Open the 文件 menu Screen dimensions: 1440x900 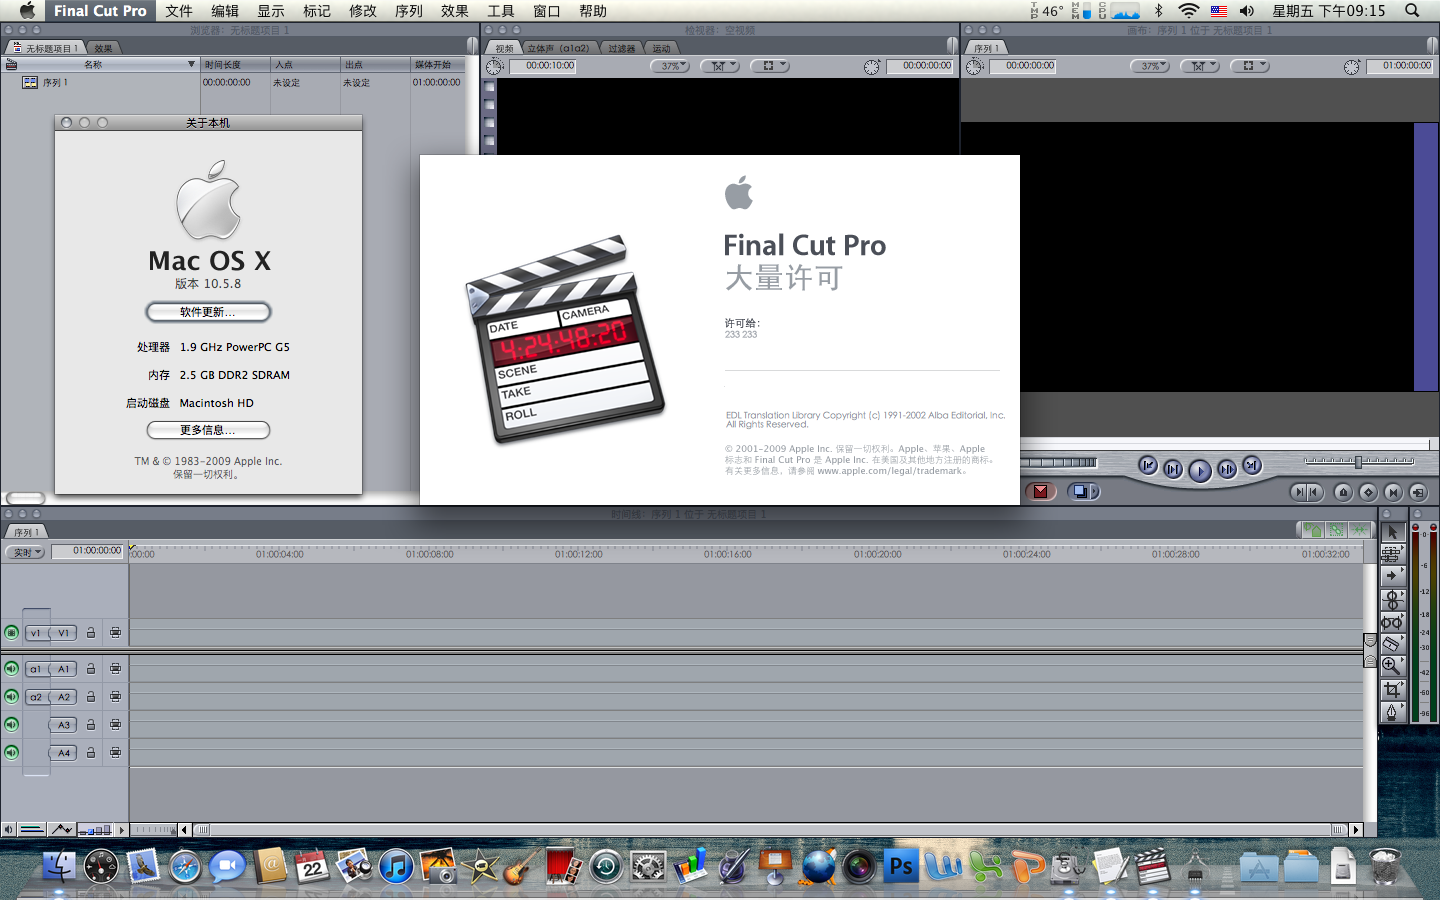click(179, 11)
